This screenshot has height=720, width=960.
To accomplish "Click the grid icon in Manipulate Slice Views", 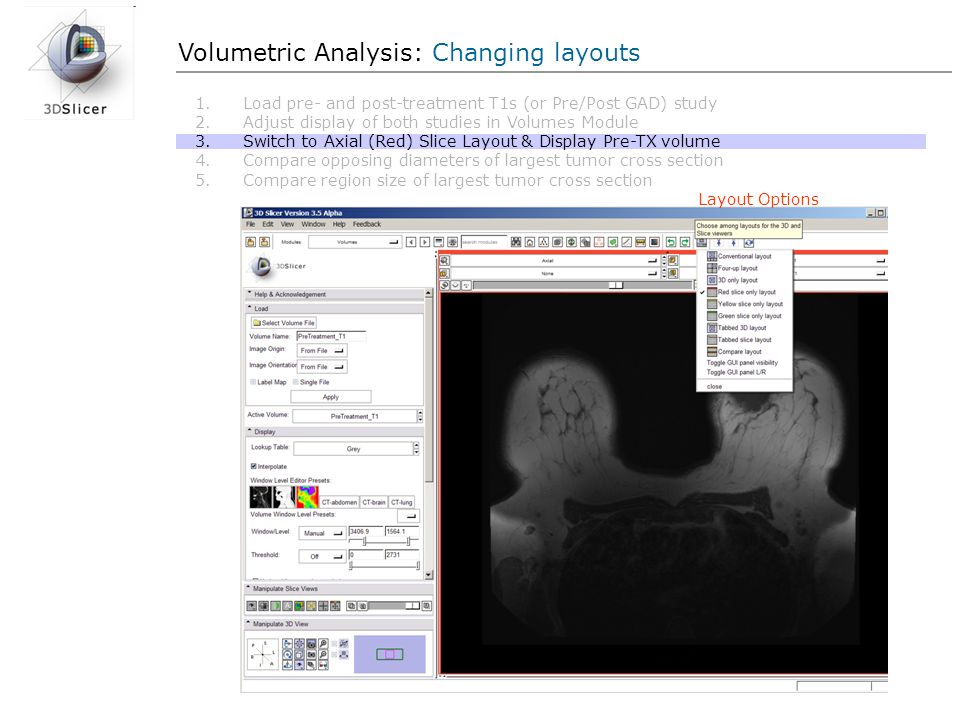I will (x=323, y=606).
